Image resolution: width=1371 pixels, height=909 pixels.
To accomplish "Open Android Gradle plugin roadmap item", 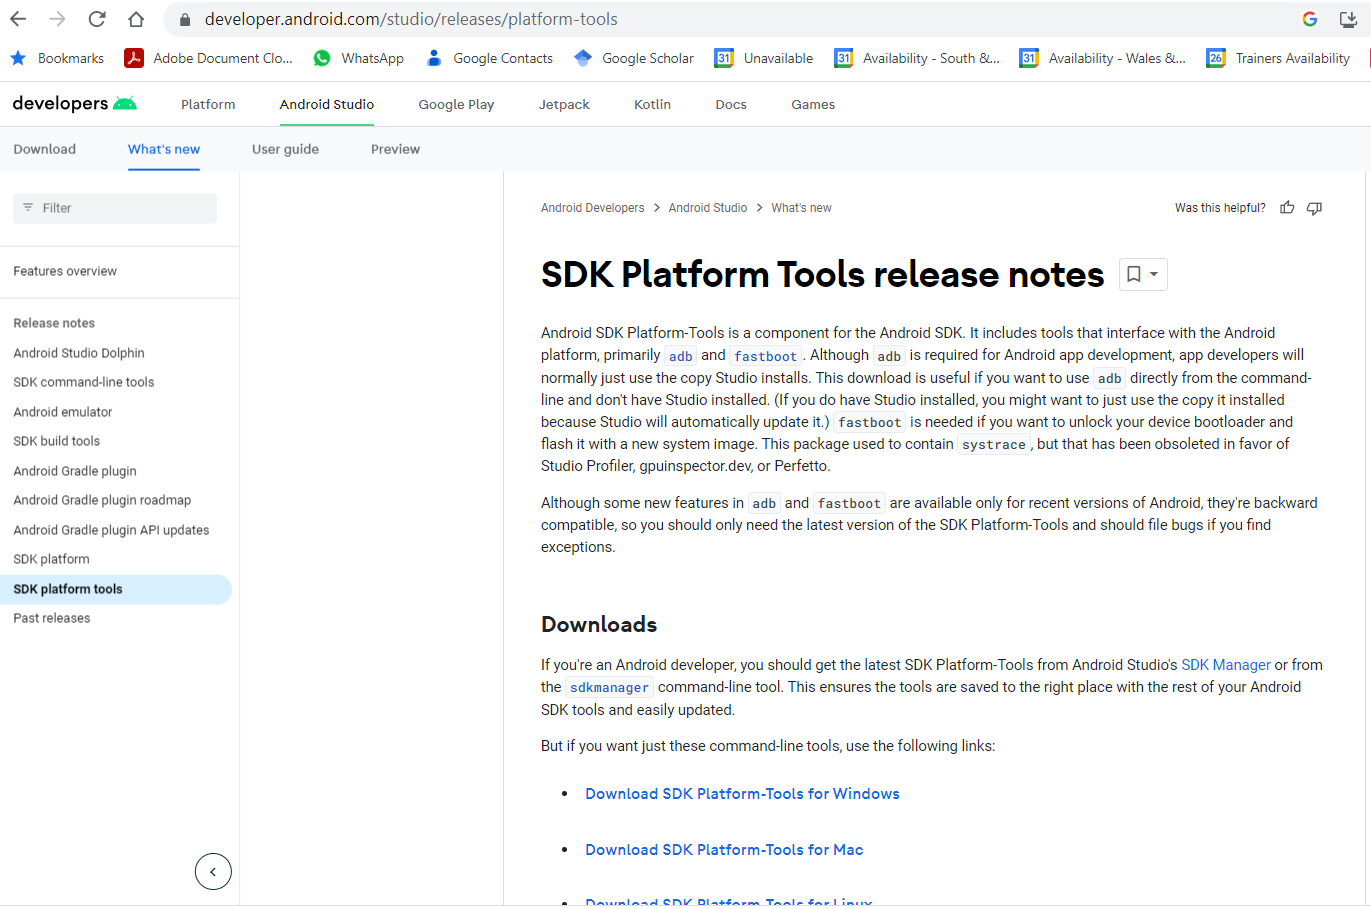I will point(102,500).
